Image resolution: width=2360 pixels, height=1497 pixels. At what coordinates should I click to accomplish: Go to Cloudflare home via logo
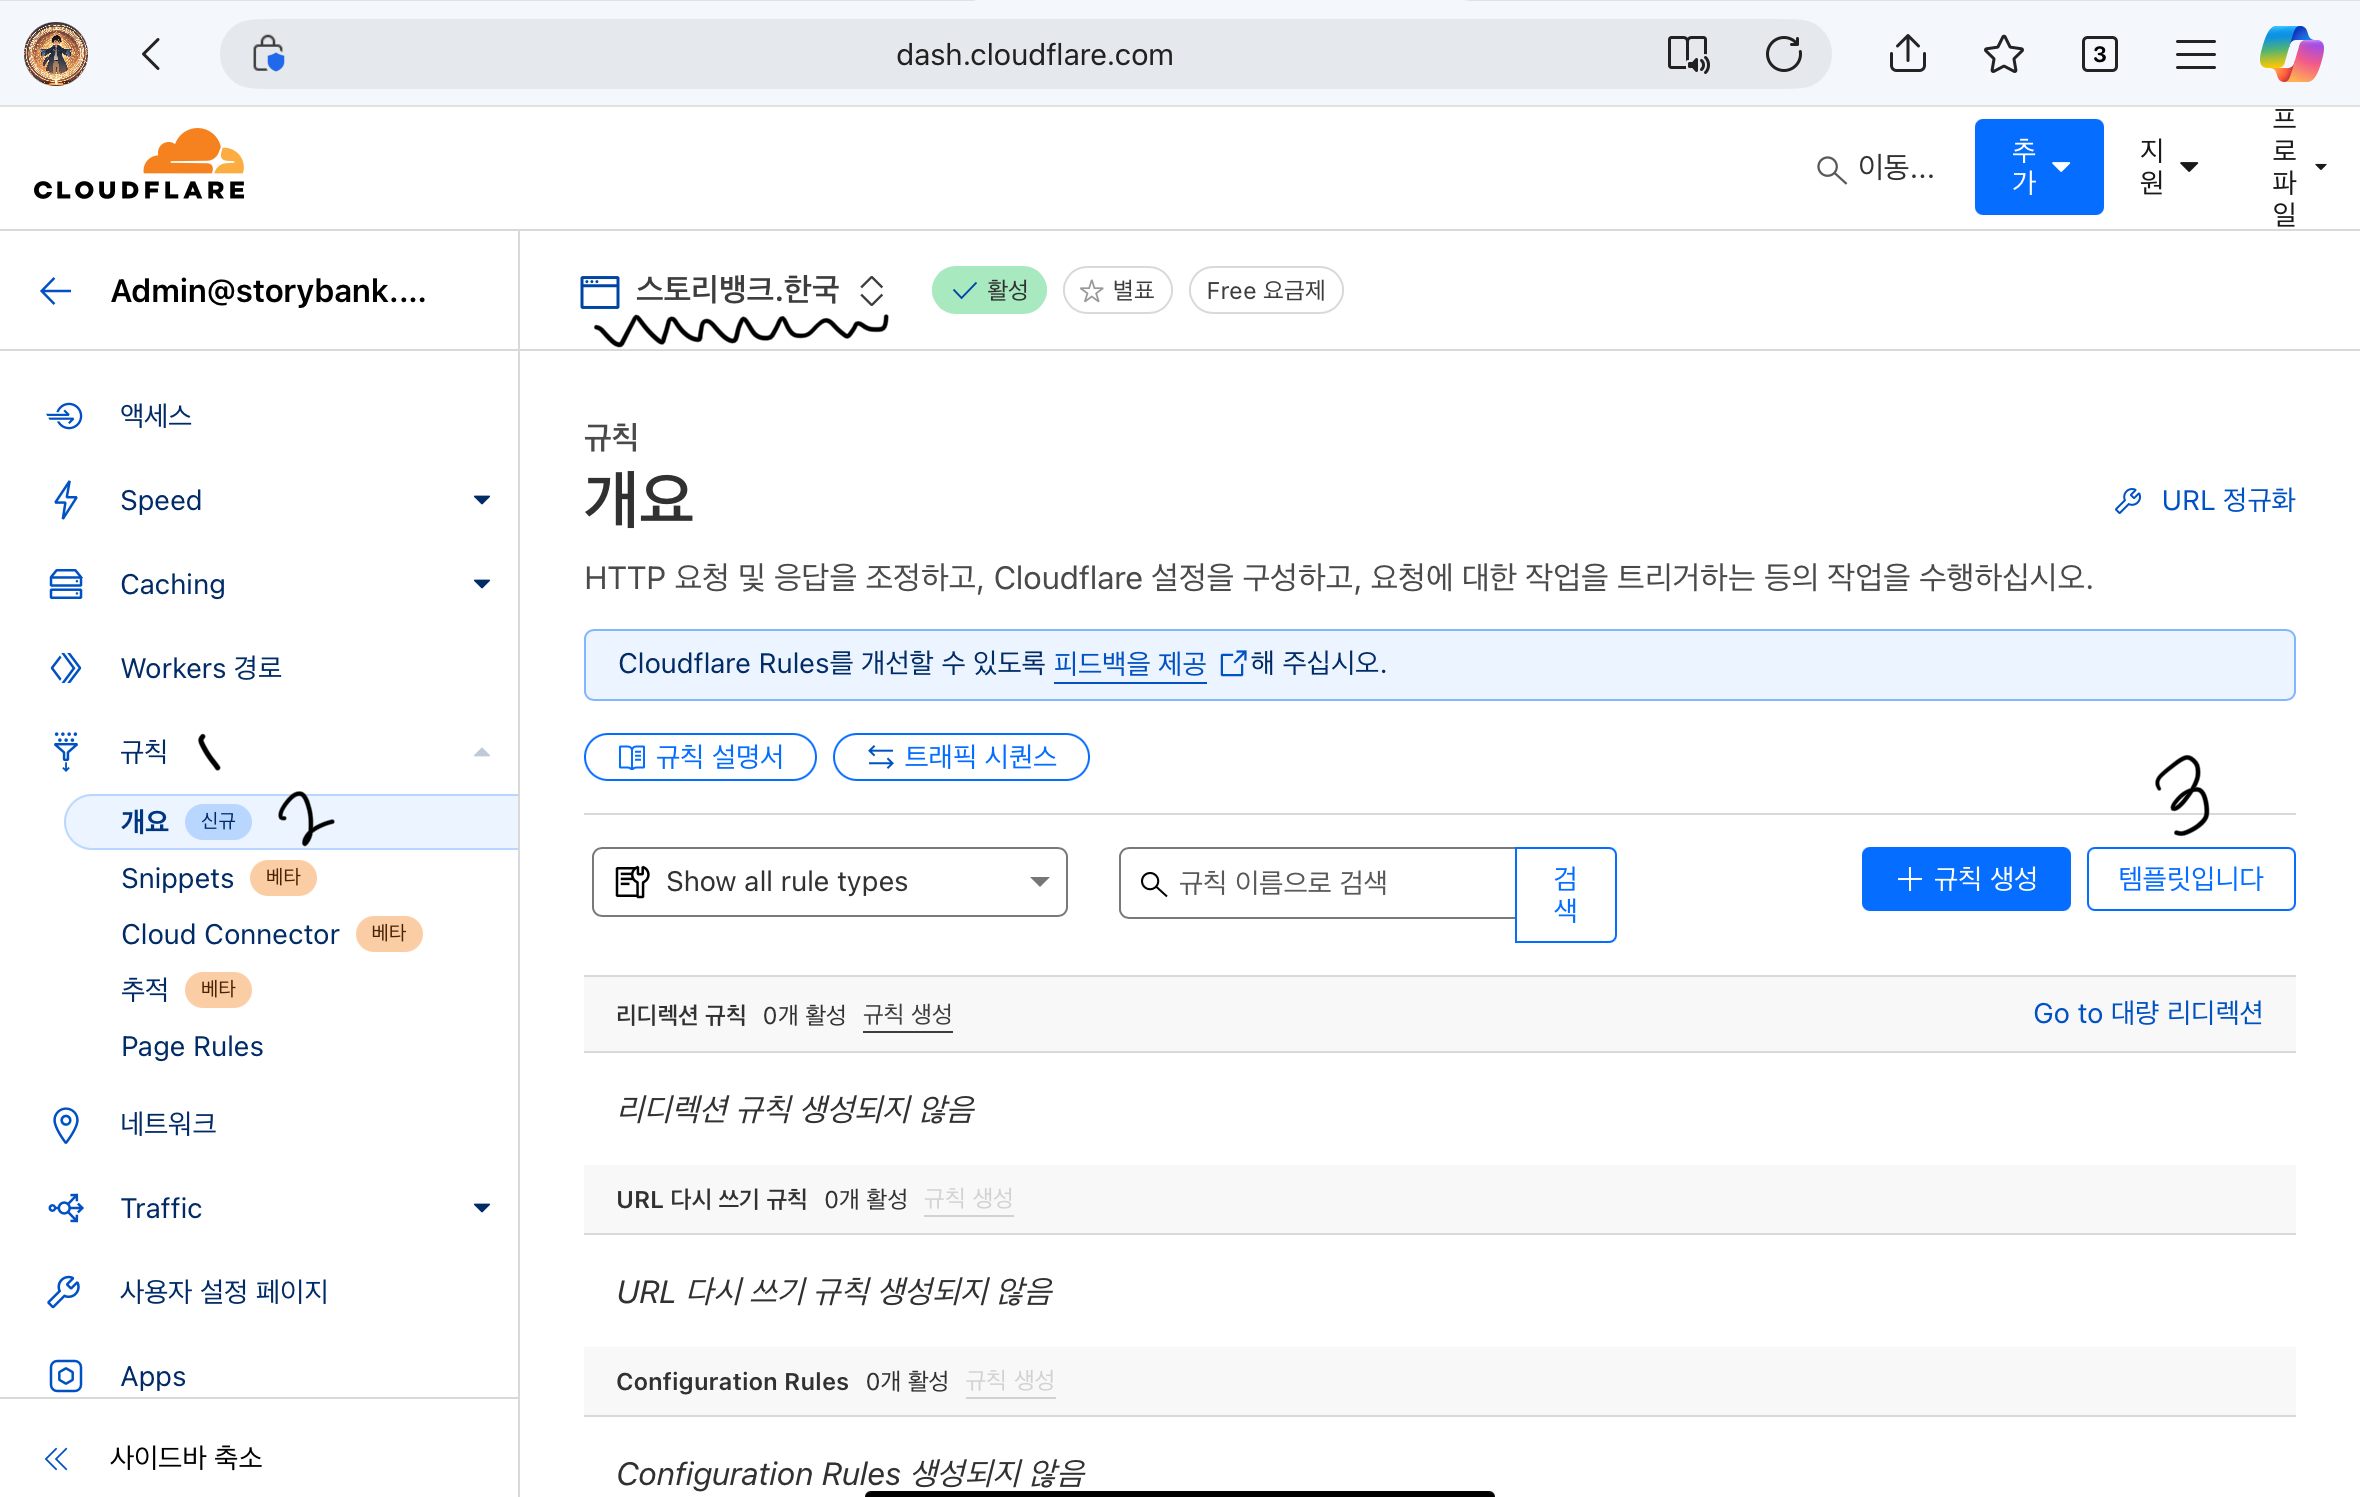point(139,165)
